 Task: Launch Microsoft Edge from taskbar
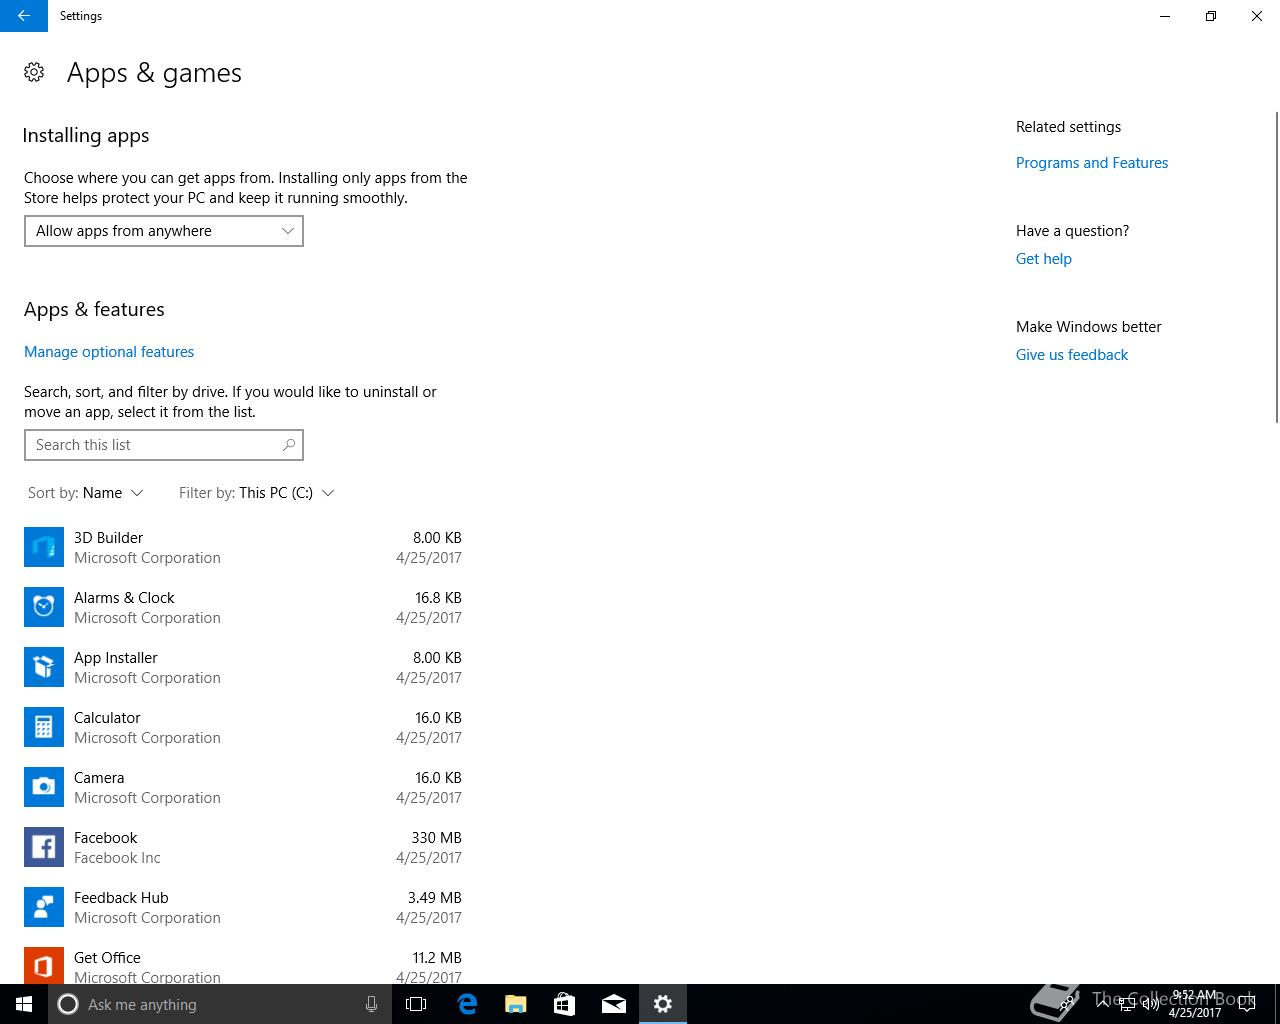(466, 1004)
